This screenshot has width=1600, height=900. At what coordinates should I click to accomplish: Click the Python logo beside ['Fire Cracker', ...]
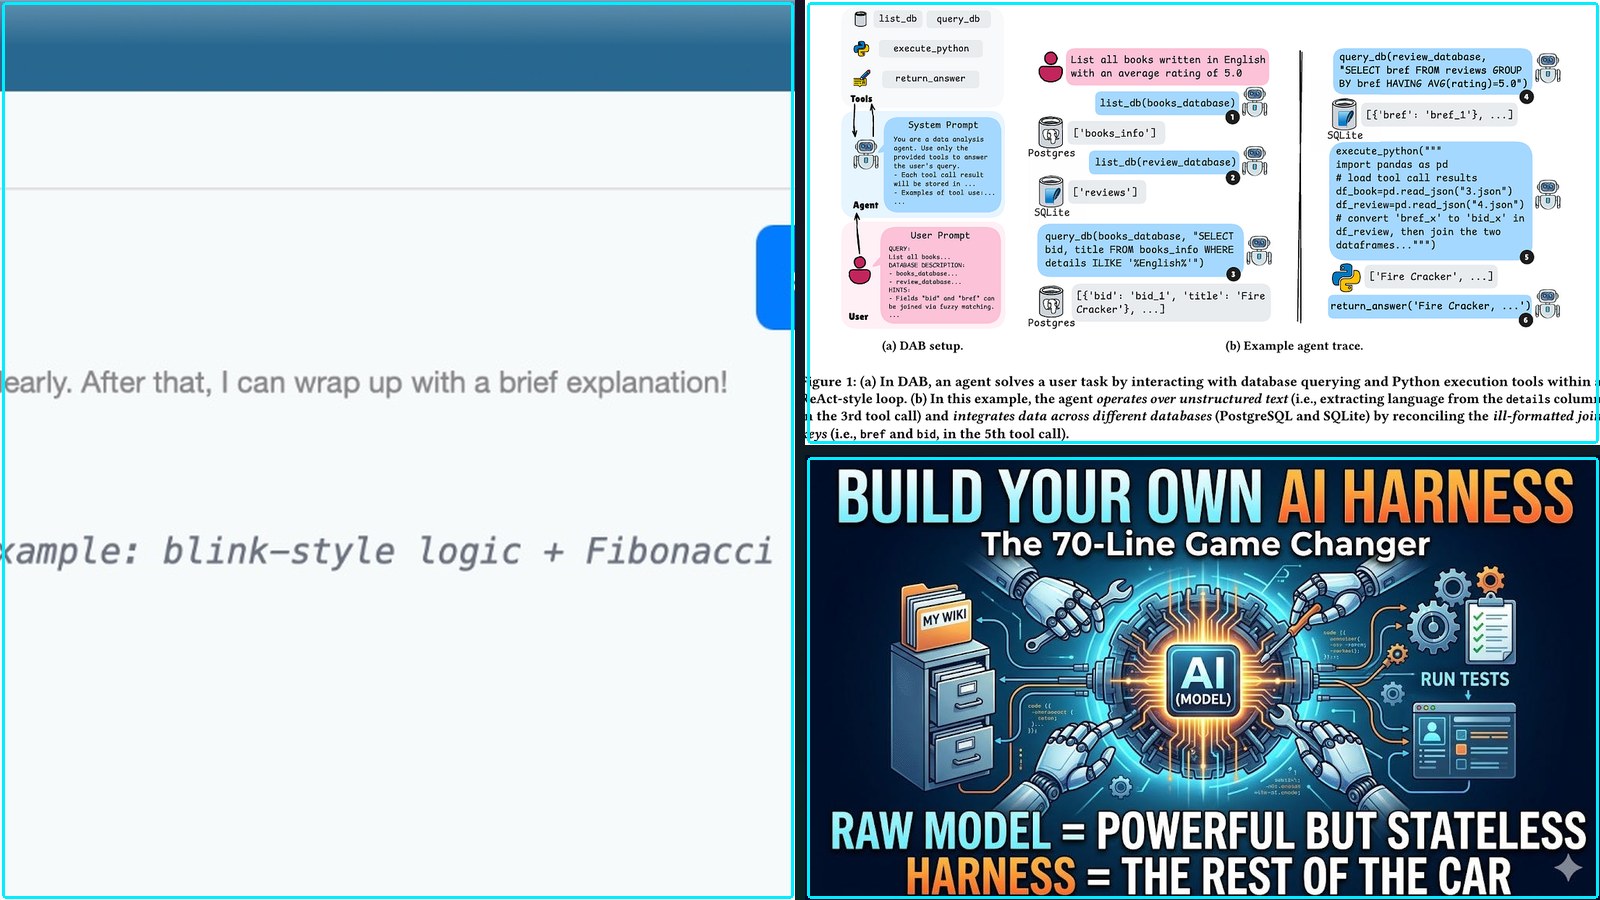[1346, 276]
